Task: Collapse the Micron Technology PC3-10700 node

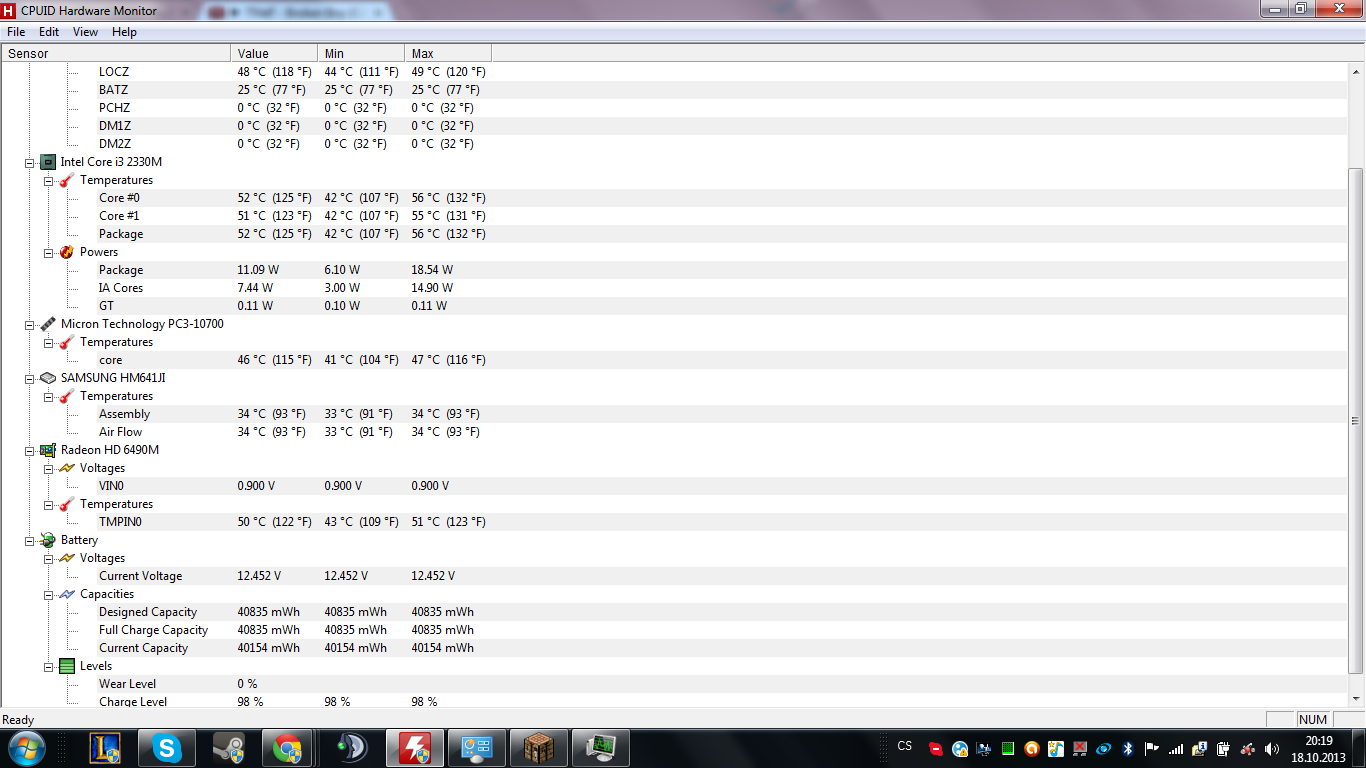Action: coord(29,324)
